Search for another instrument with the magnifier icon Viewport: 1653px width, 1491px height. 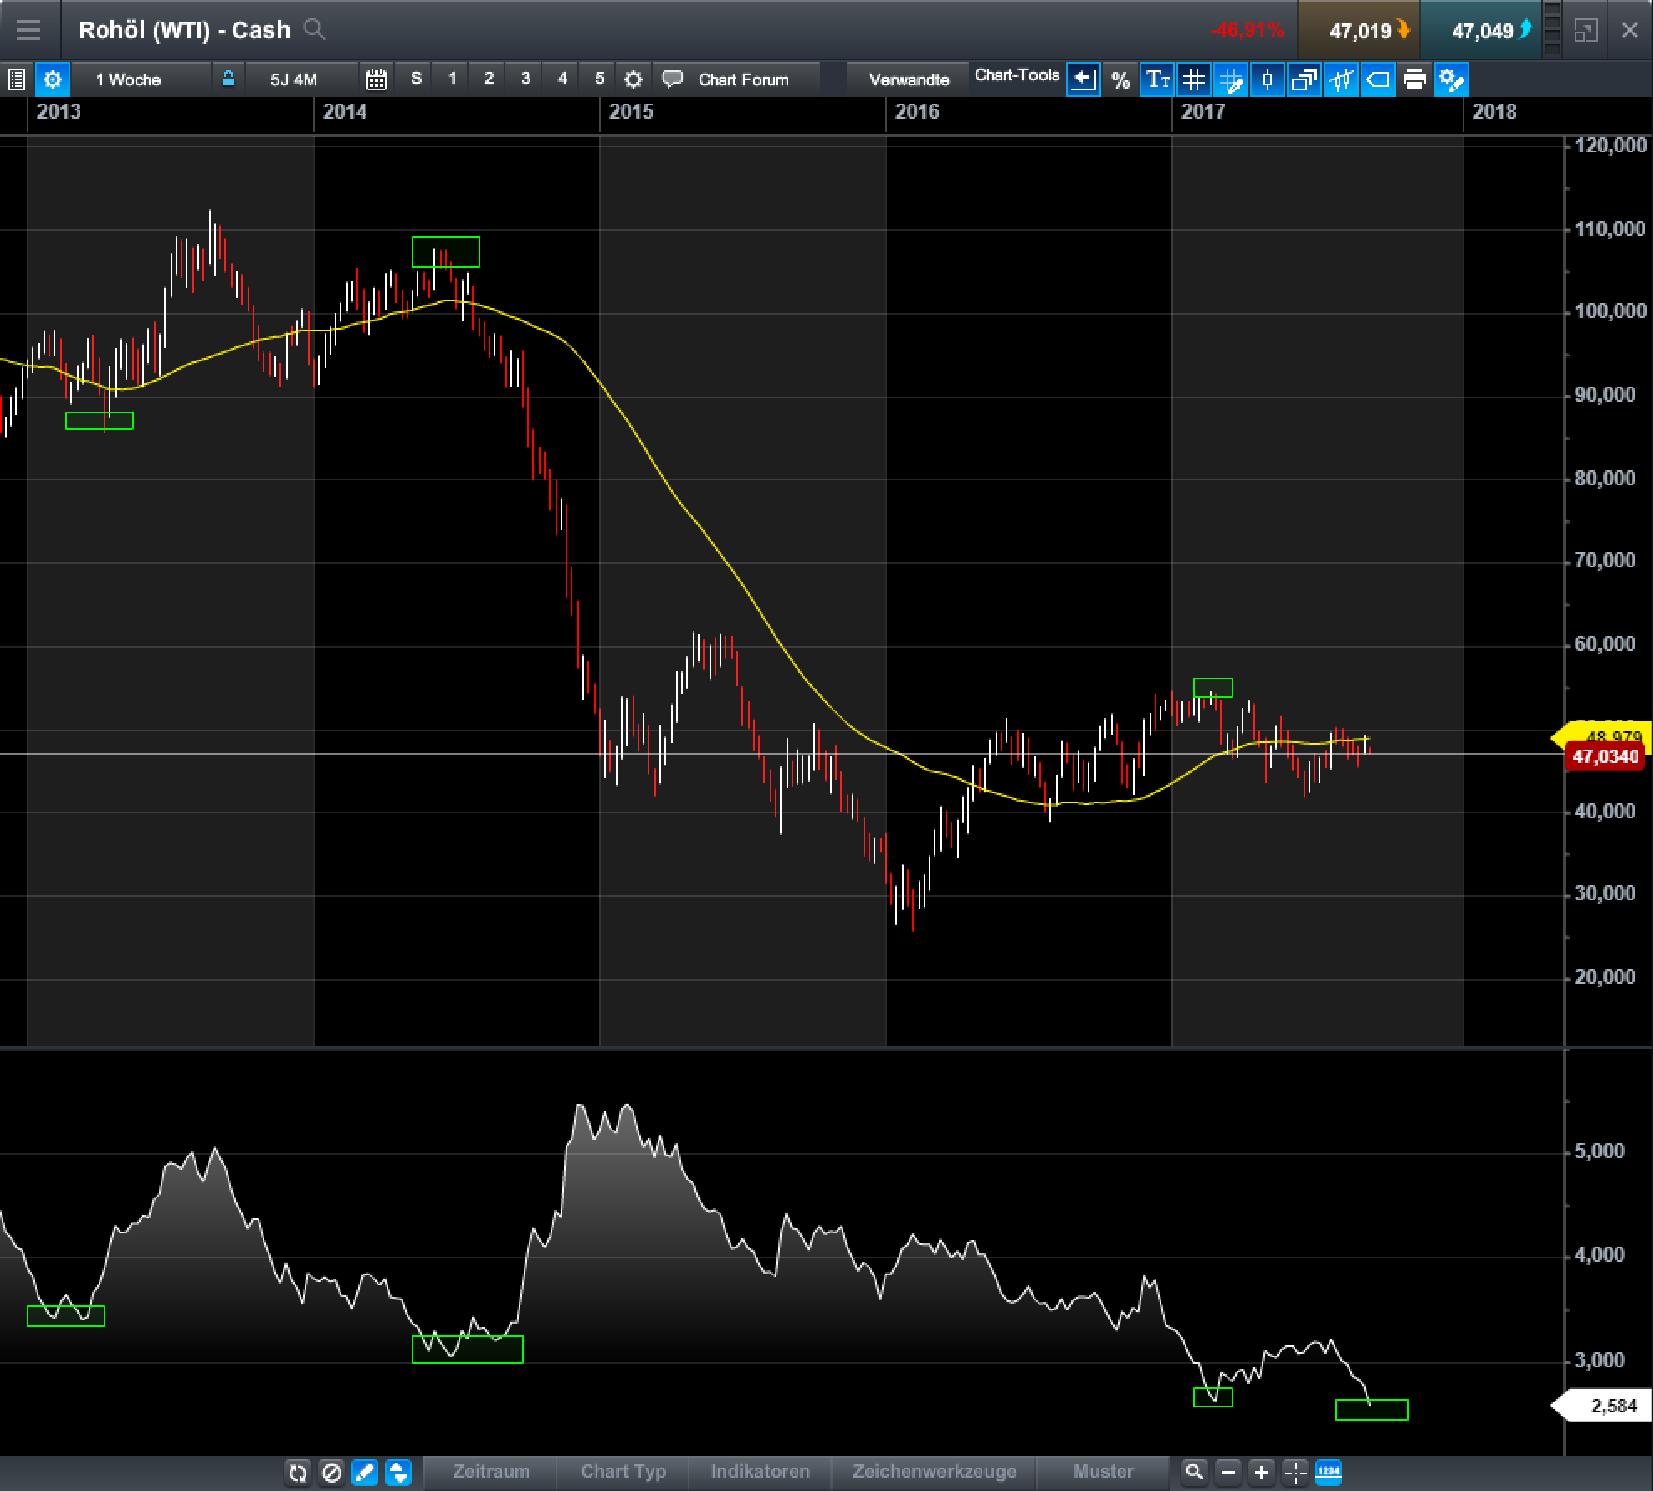click(314, 29)
